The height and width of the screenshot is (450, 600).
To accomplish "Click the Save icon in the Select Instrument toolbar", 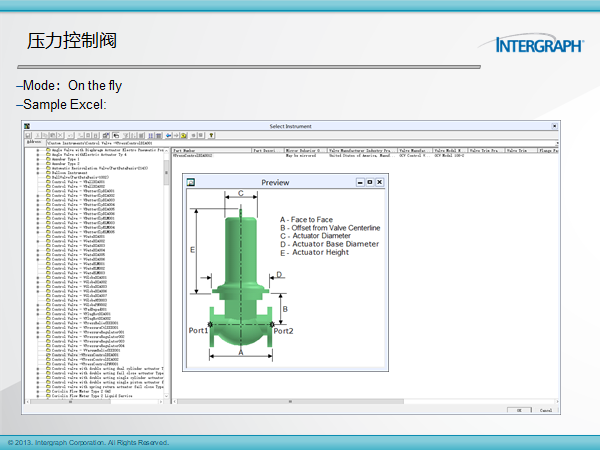I will [28, 135].
